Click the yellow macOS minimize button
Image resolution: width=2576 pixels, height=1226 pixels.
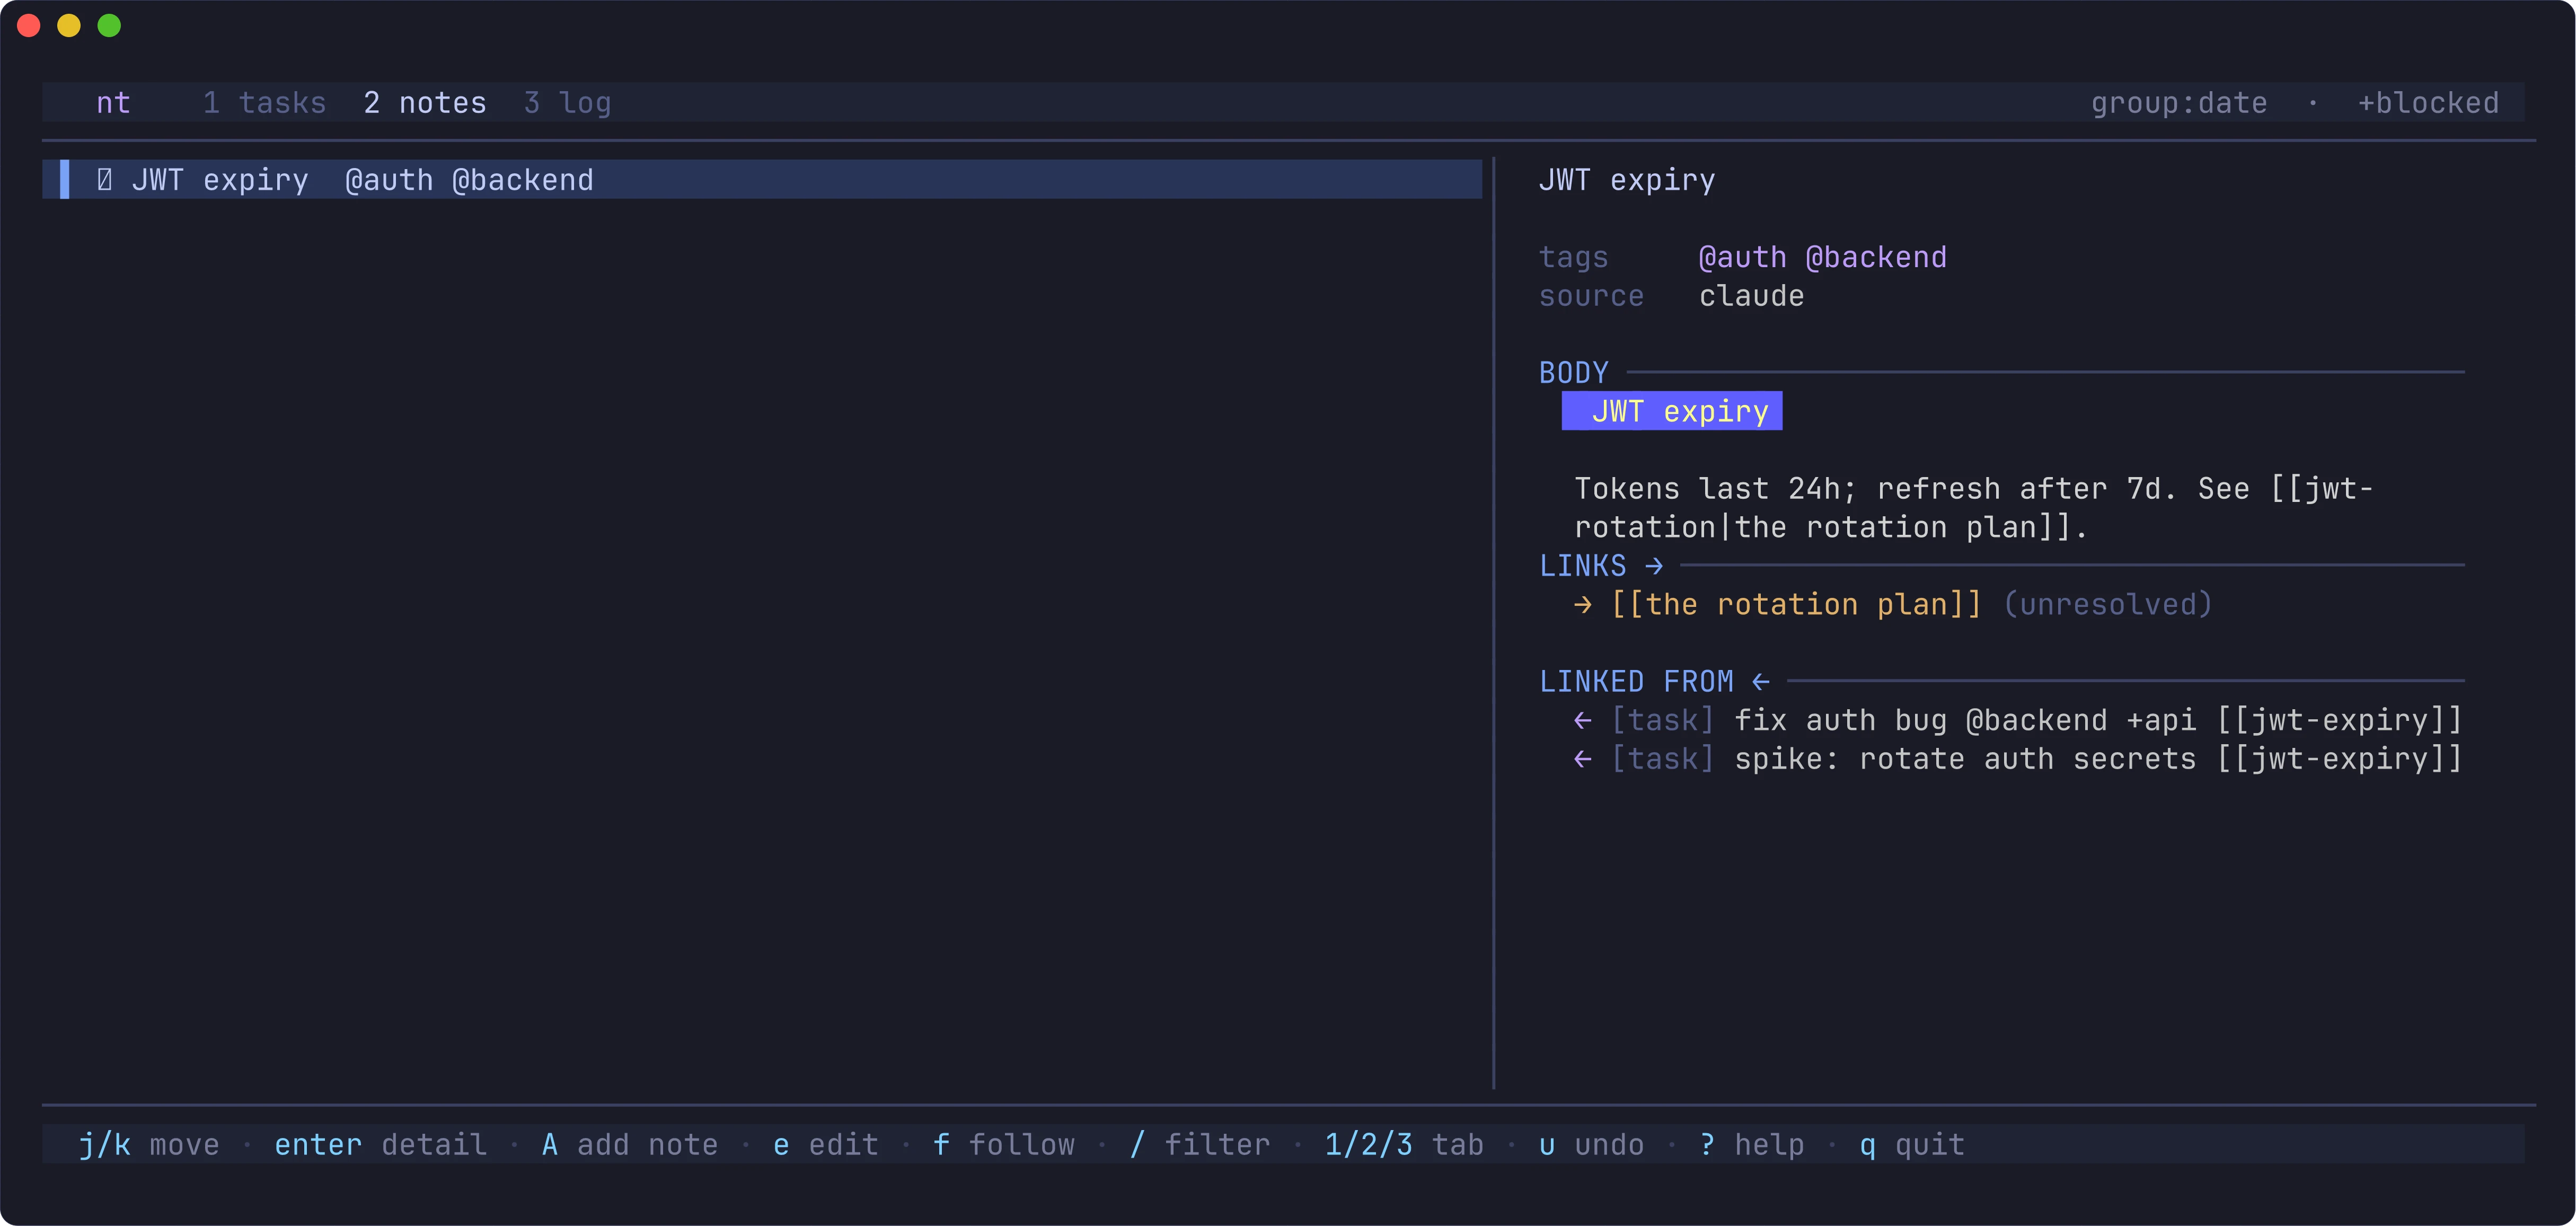(x=69, y=26)
